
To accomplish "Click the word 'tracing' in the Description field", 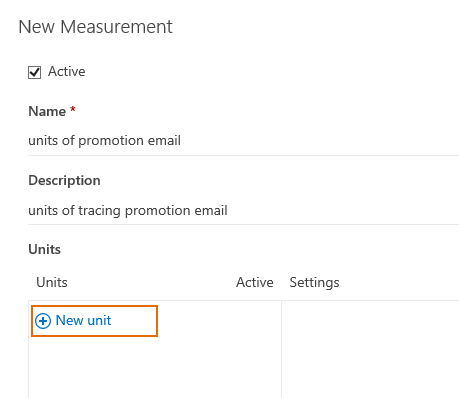I will tap(99, 211).
